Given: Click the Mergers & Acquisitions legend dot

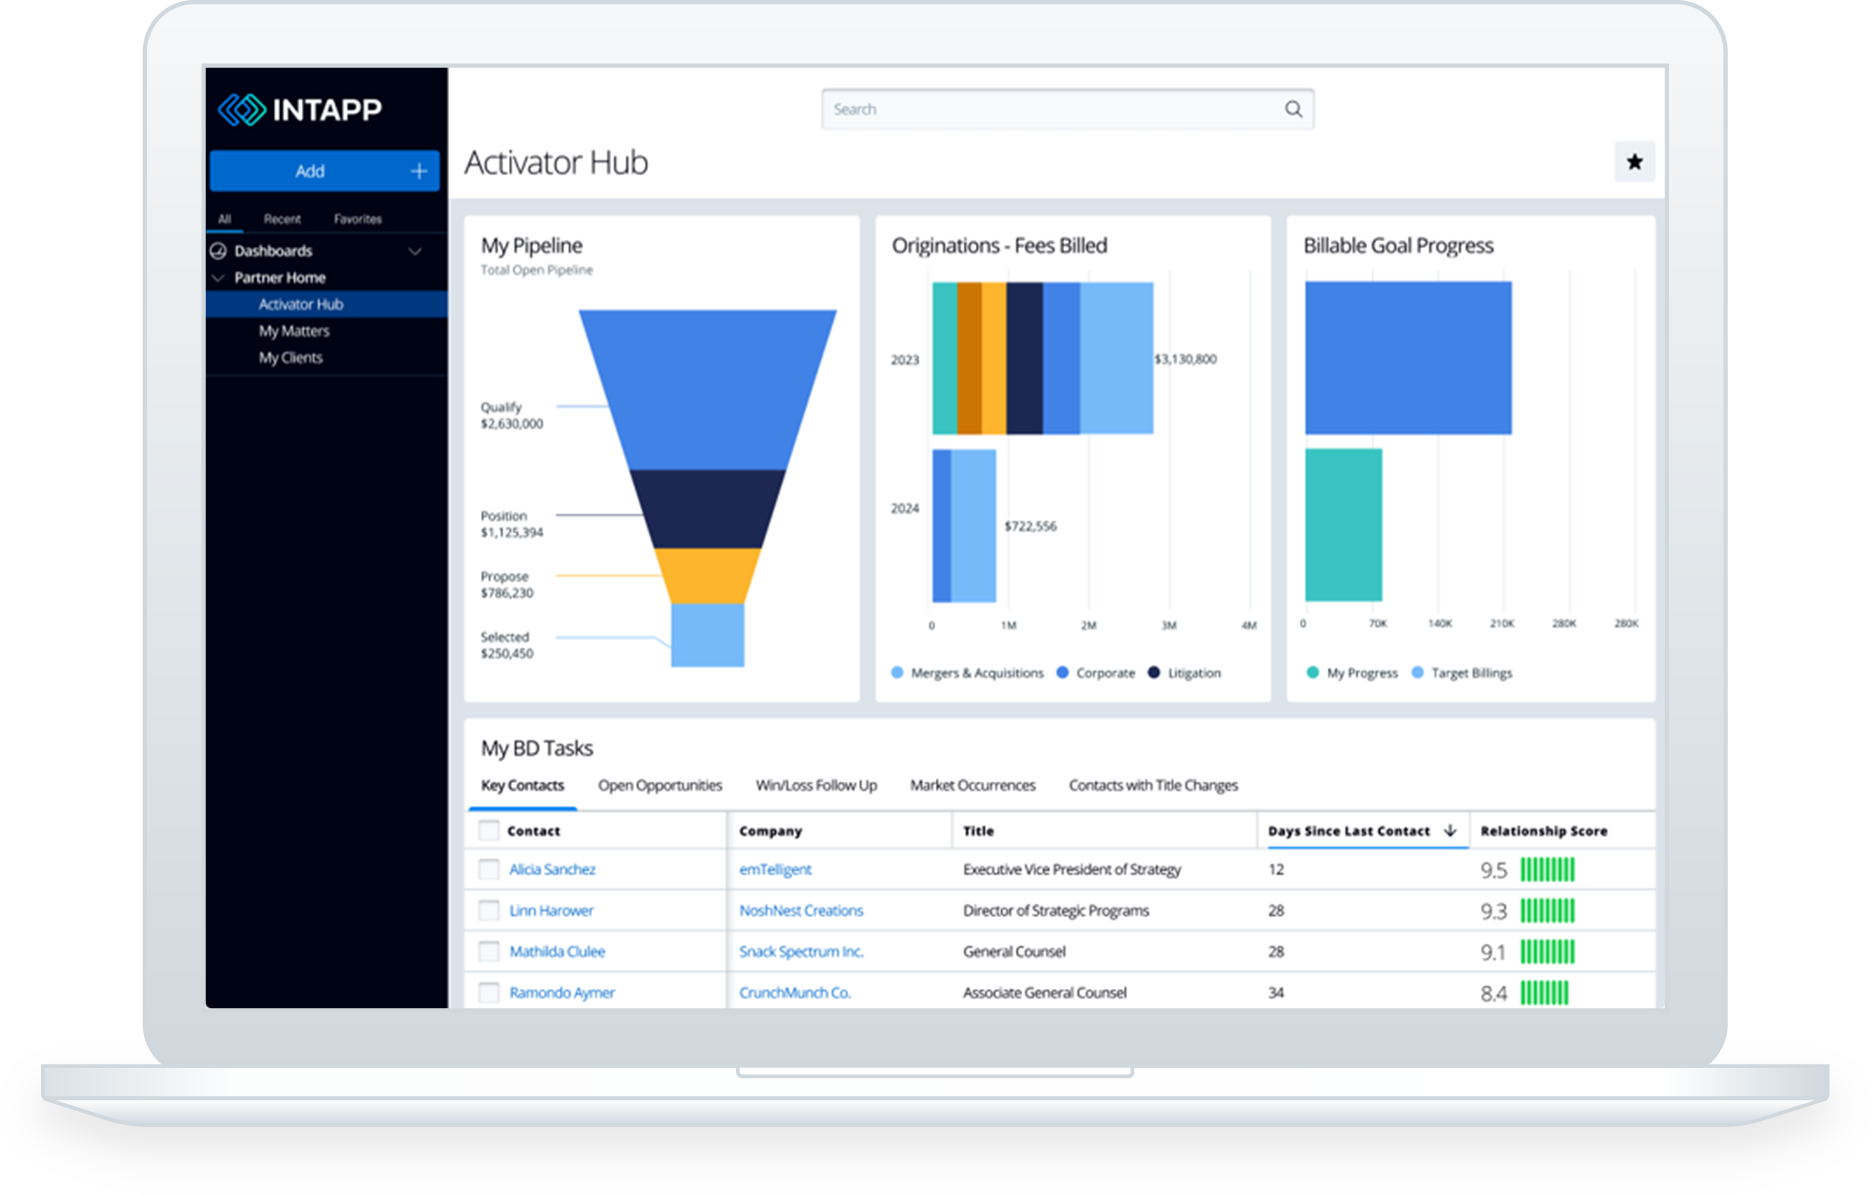Looking at the screenshot, I should pos(897,672).
